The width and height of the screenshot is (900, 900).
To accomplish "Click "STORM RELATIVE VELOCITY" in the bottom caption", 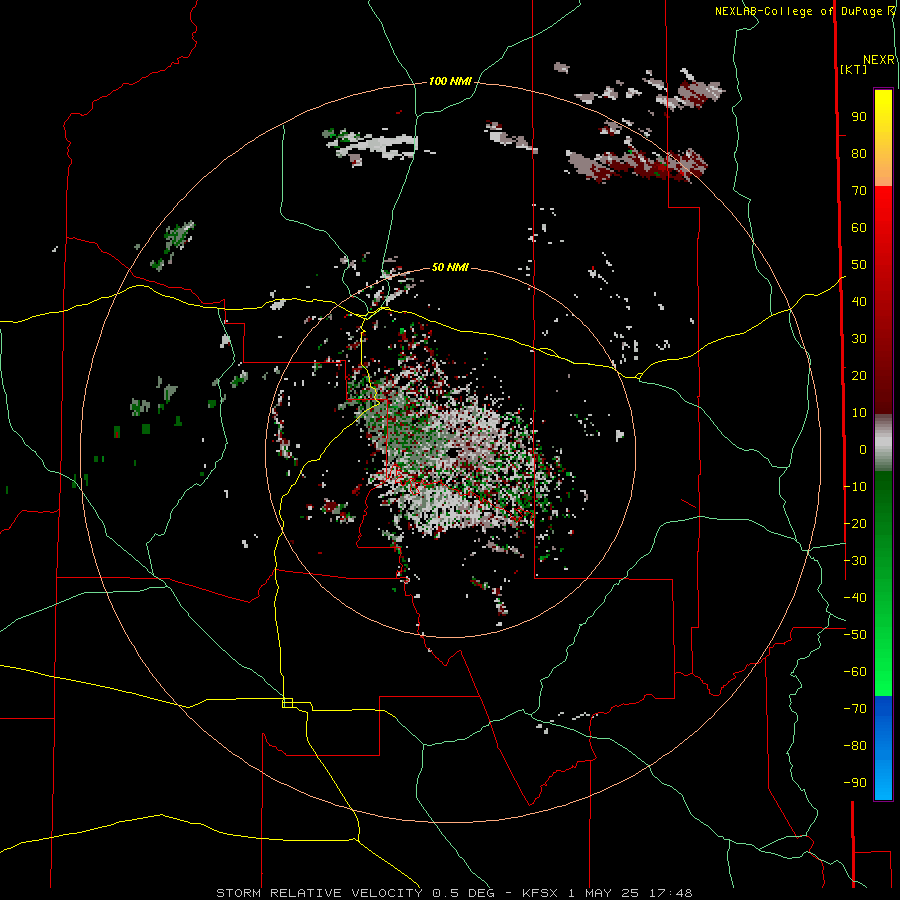I will [319, 893].
